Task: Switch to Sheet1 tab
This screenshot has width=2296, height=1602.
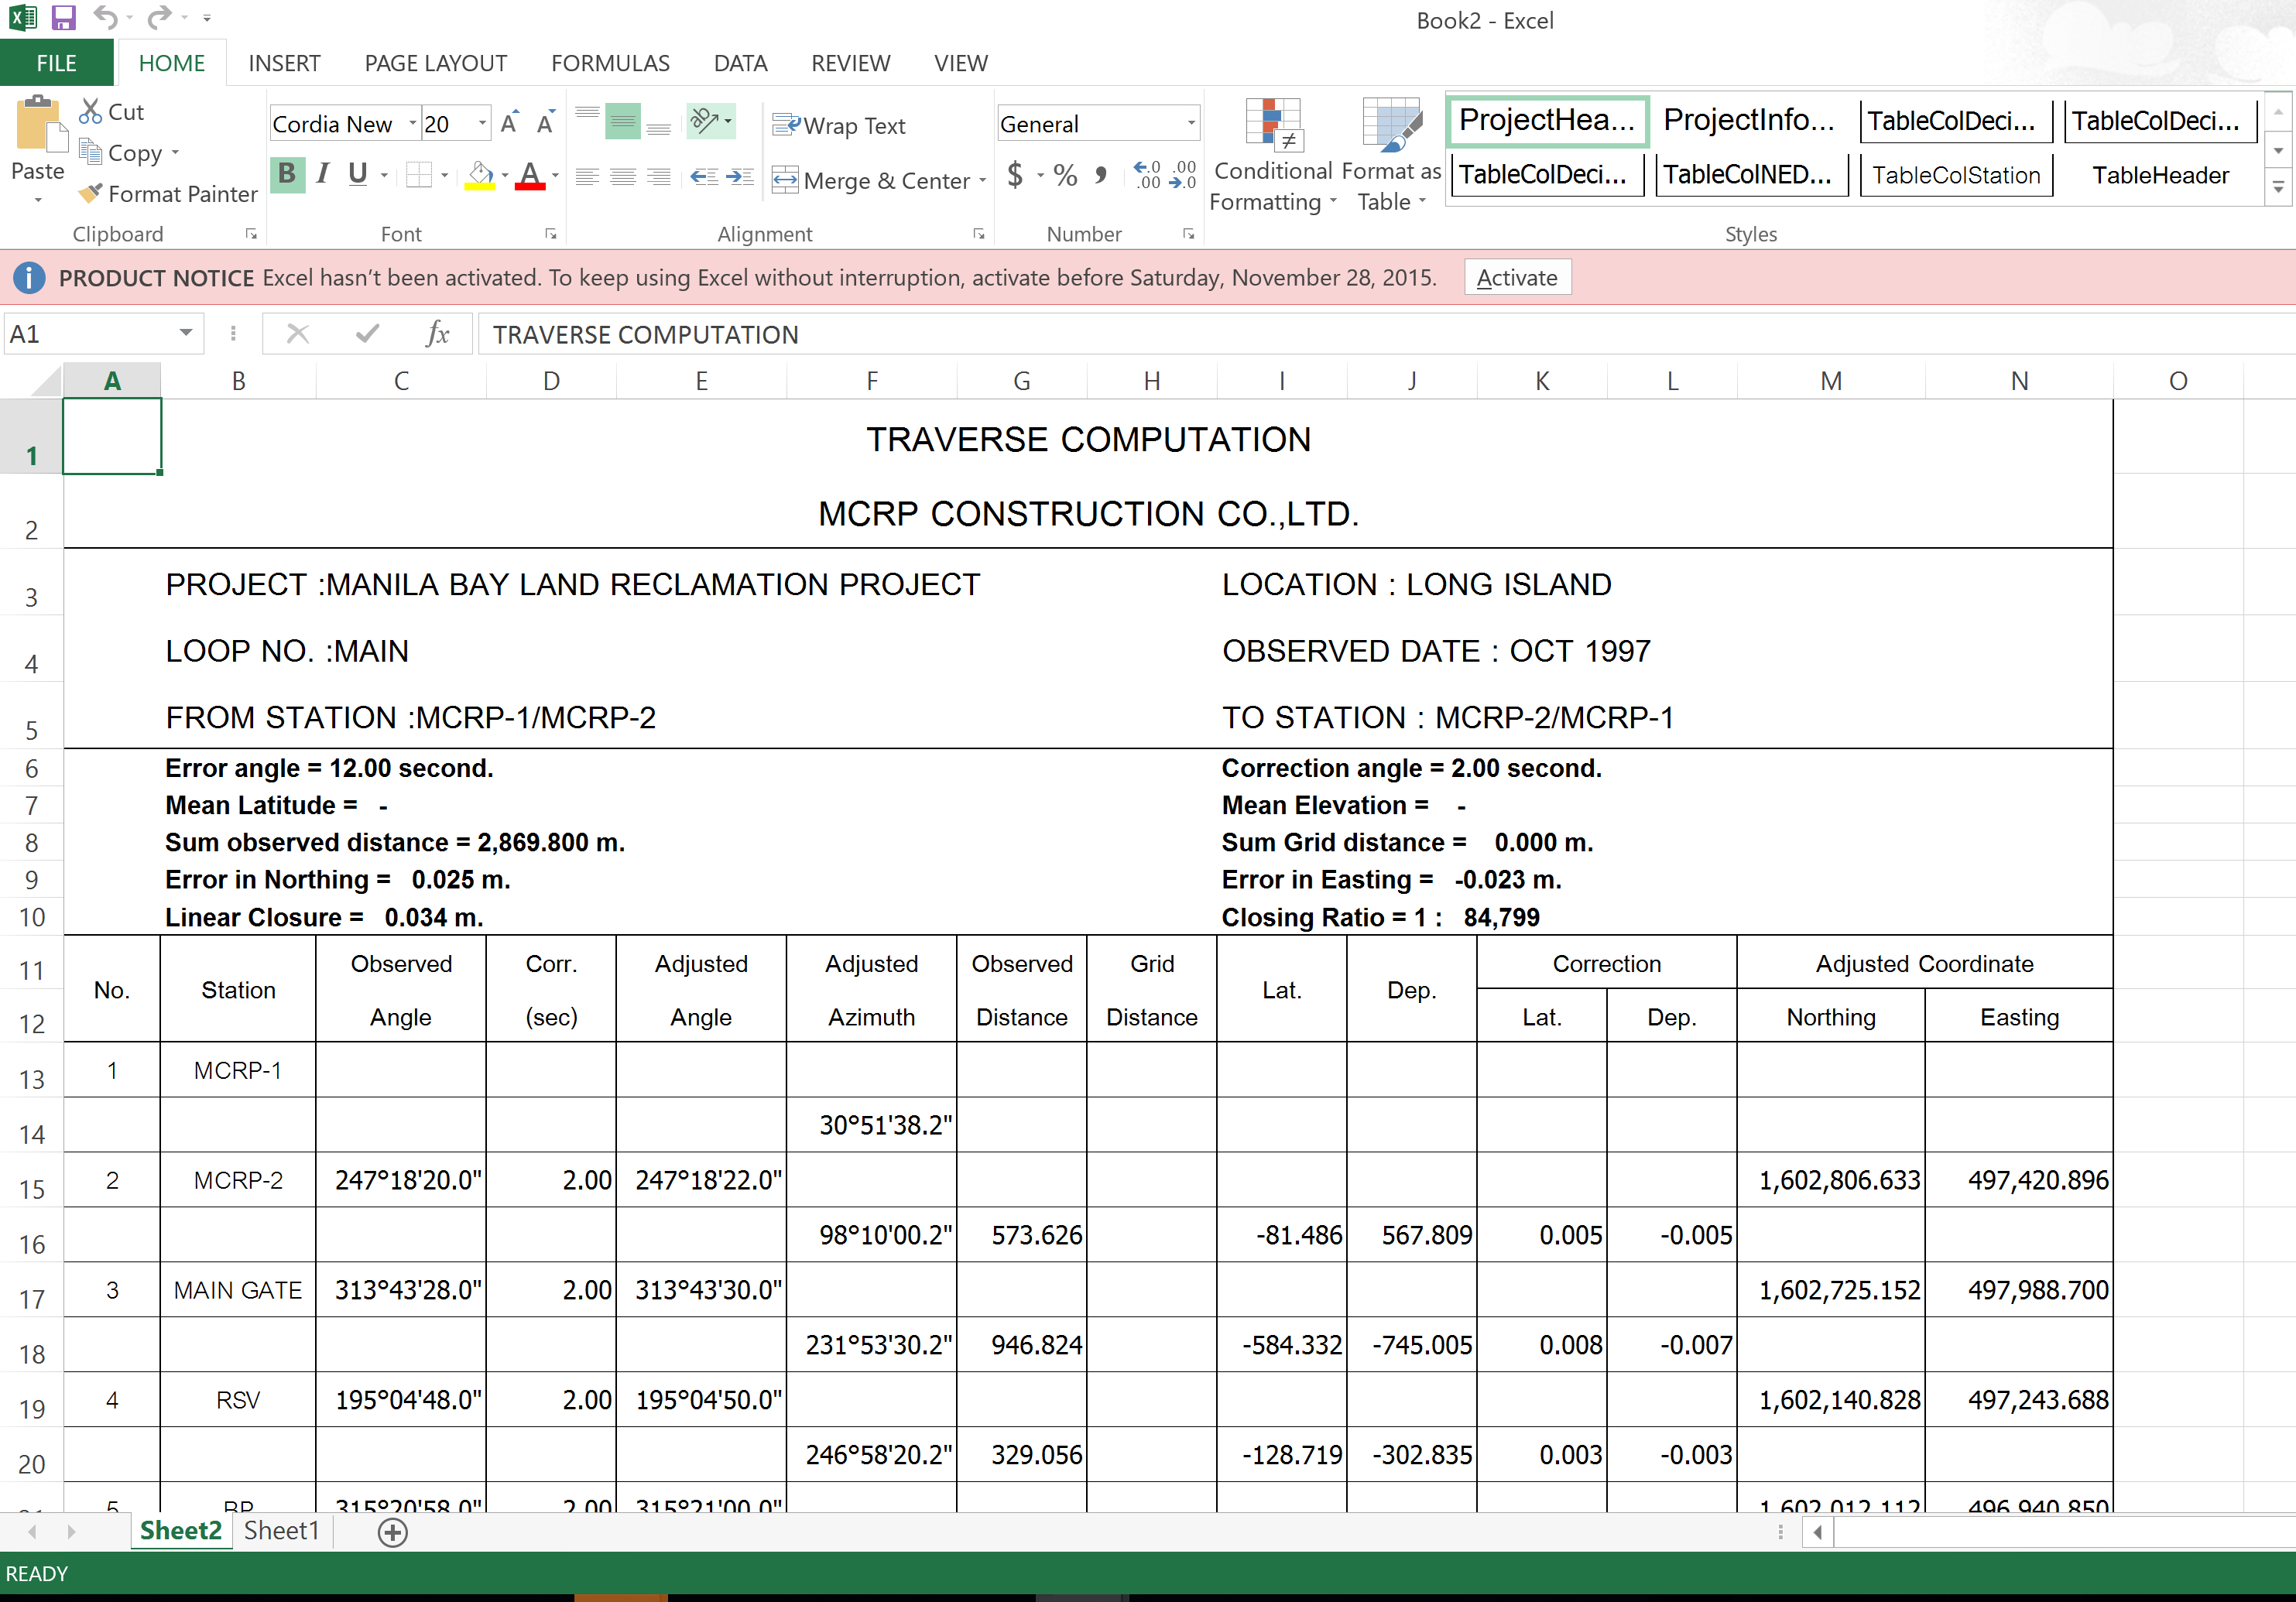Action: point(281,1531)
